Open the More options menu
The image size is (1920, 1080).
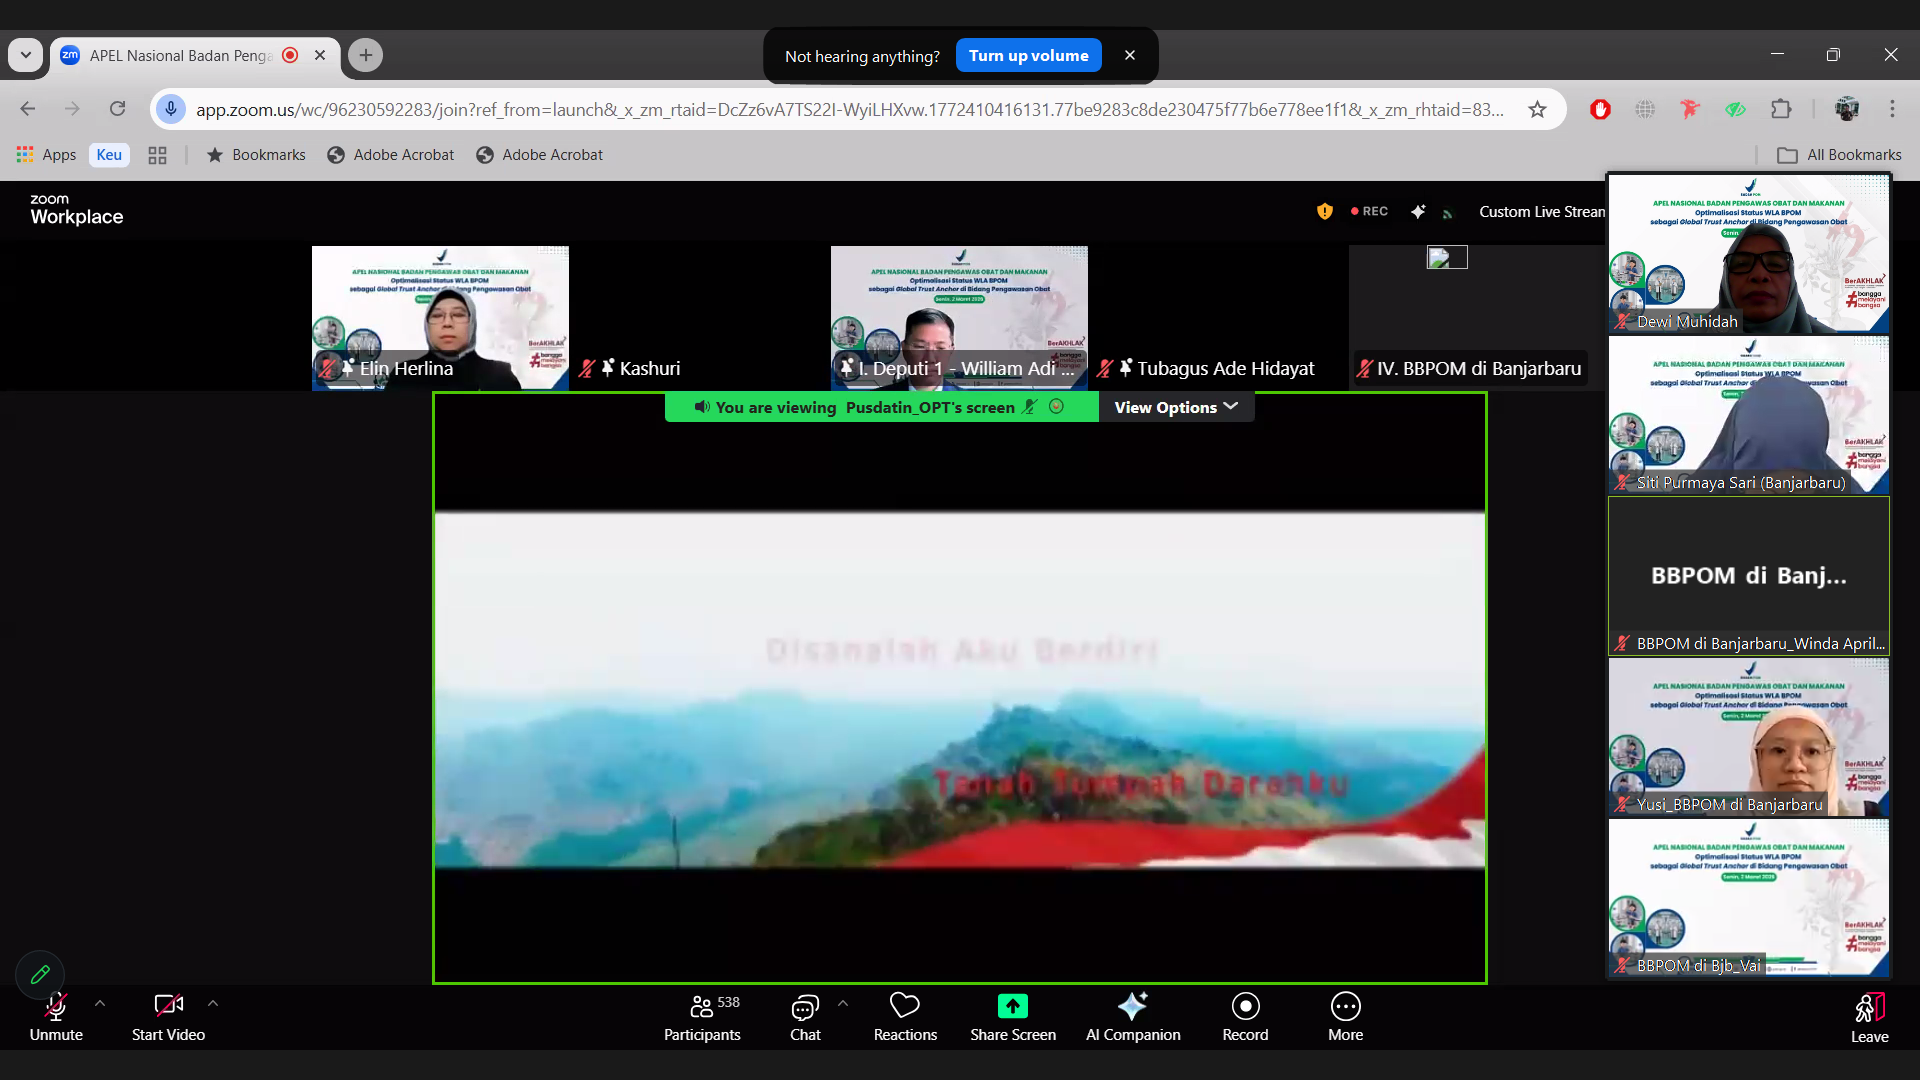click(x=1345, y=1016)
